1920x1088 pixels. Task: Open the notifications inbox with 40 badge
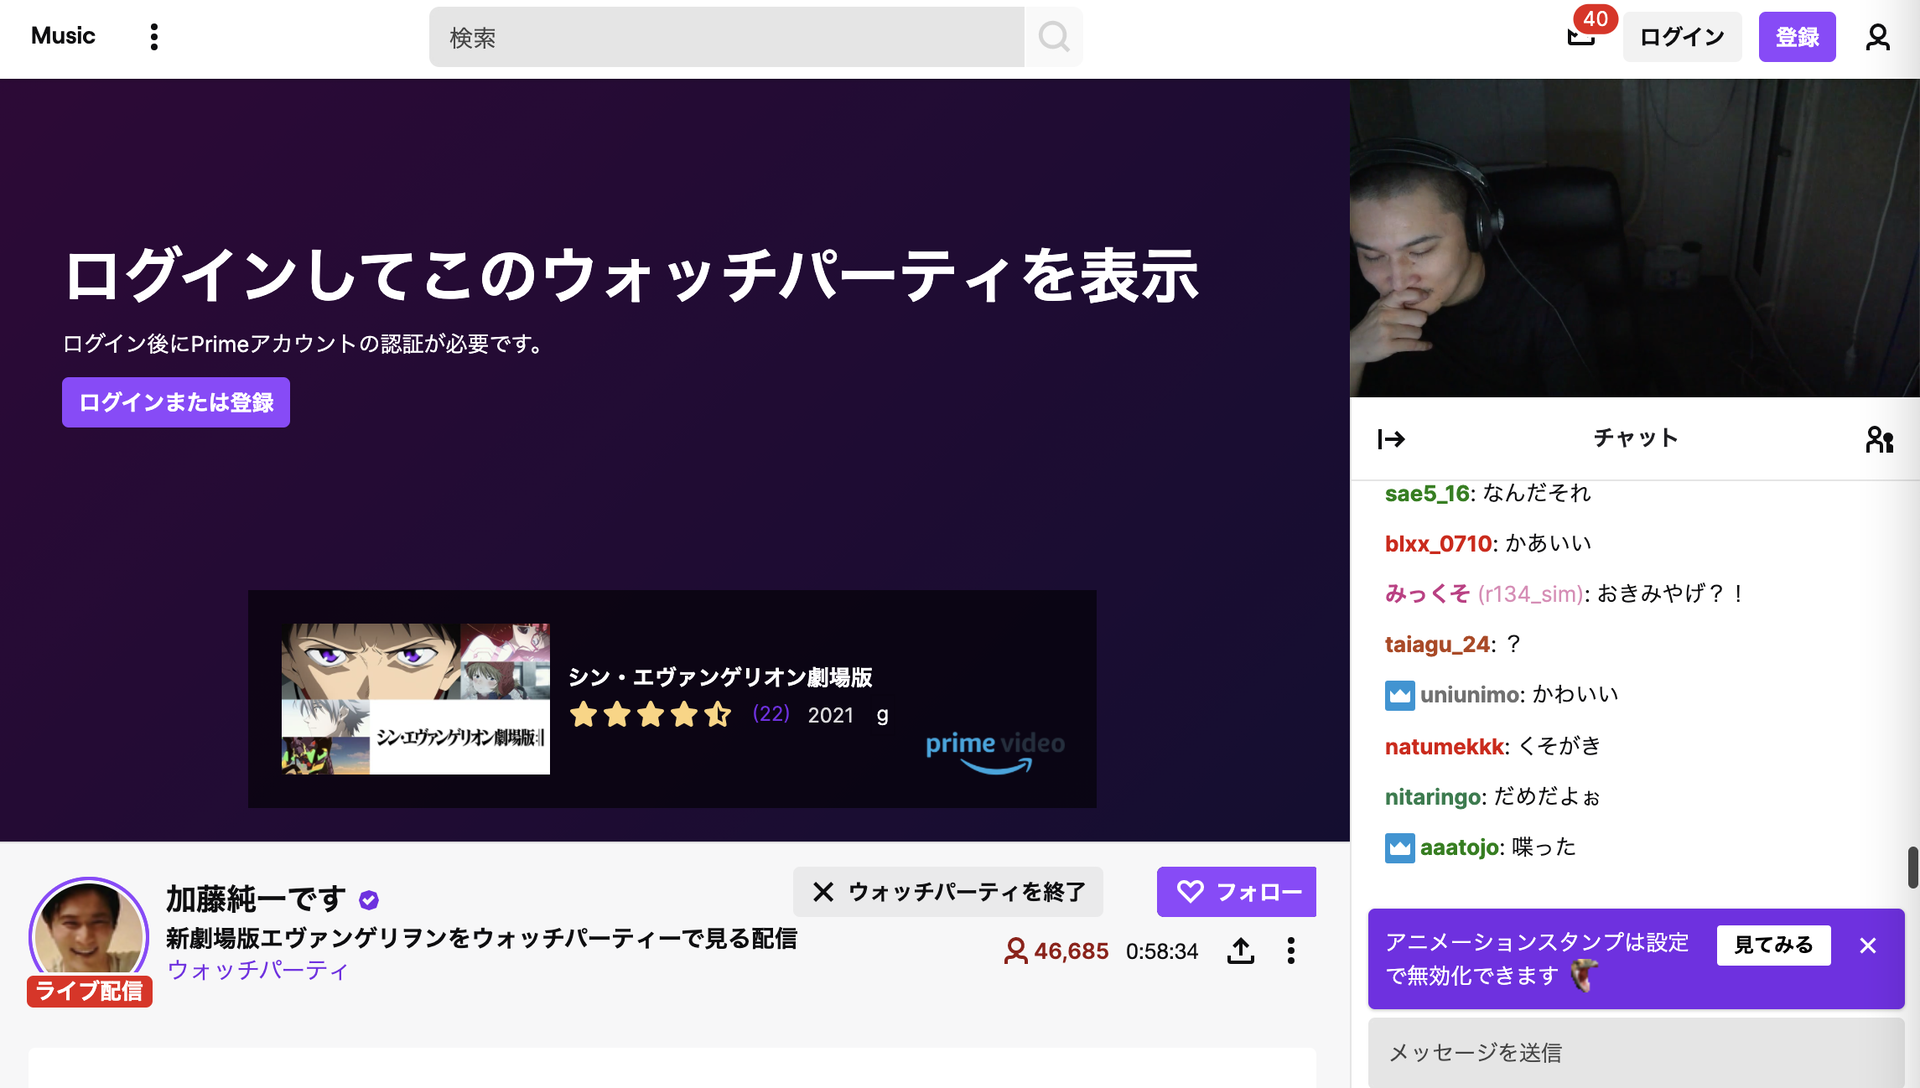point(1582,35)
